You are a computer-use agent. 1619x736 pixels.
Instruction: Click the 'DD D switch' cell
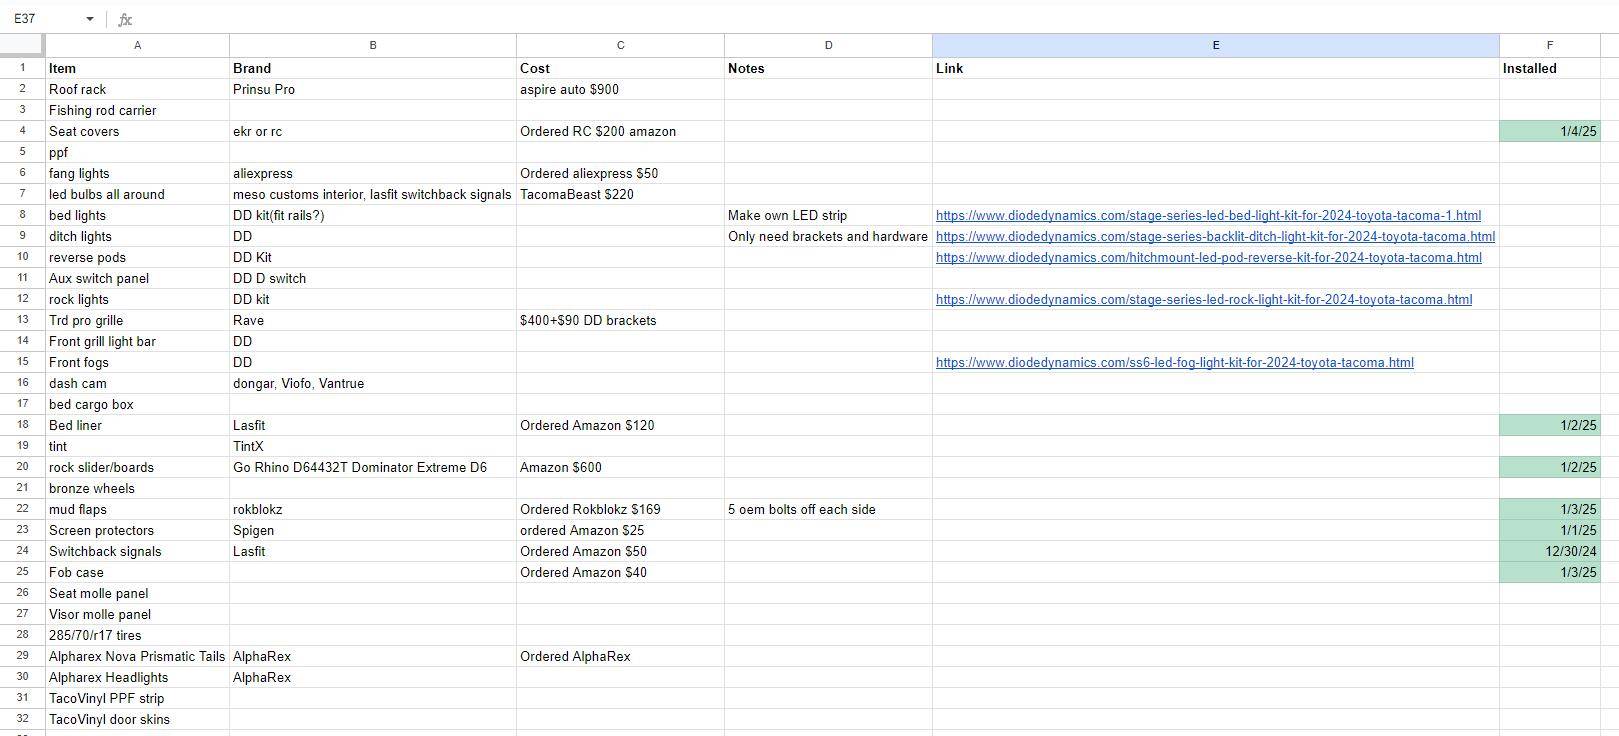(373, 278)
